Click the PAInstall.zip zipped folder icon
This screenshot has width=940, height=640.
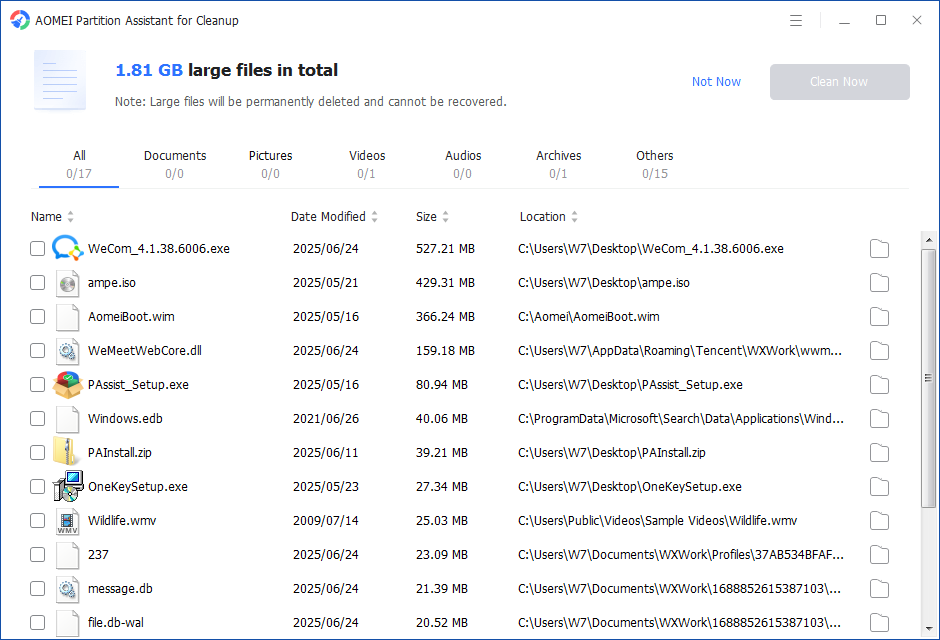click(x=65, y=452)
